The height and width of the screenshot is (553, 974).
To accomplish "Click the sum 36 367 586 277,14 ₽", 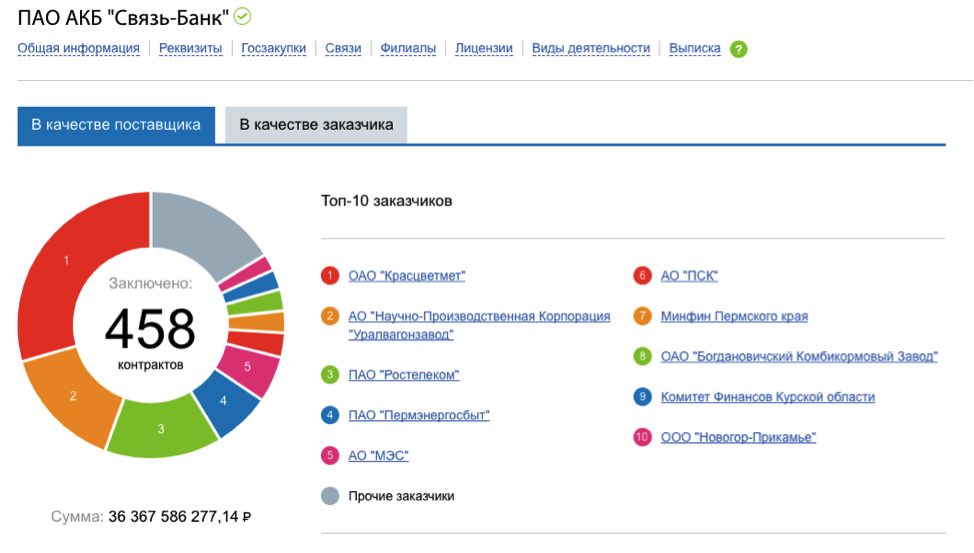I will click(x=180, y=517).
